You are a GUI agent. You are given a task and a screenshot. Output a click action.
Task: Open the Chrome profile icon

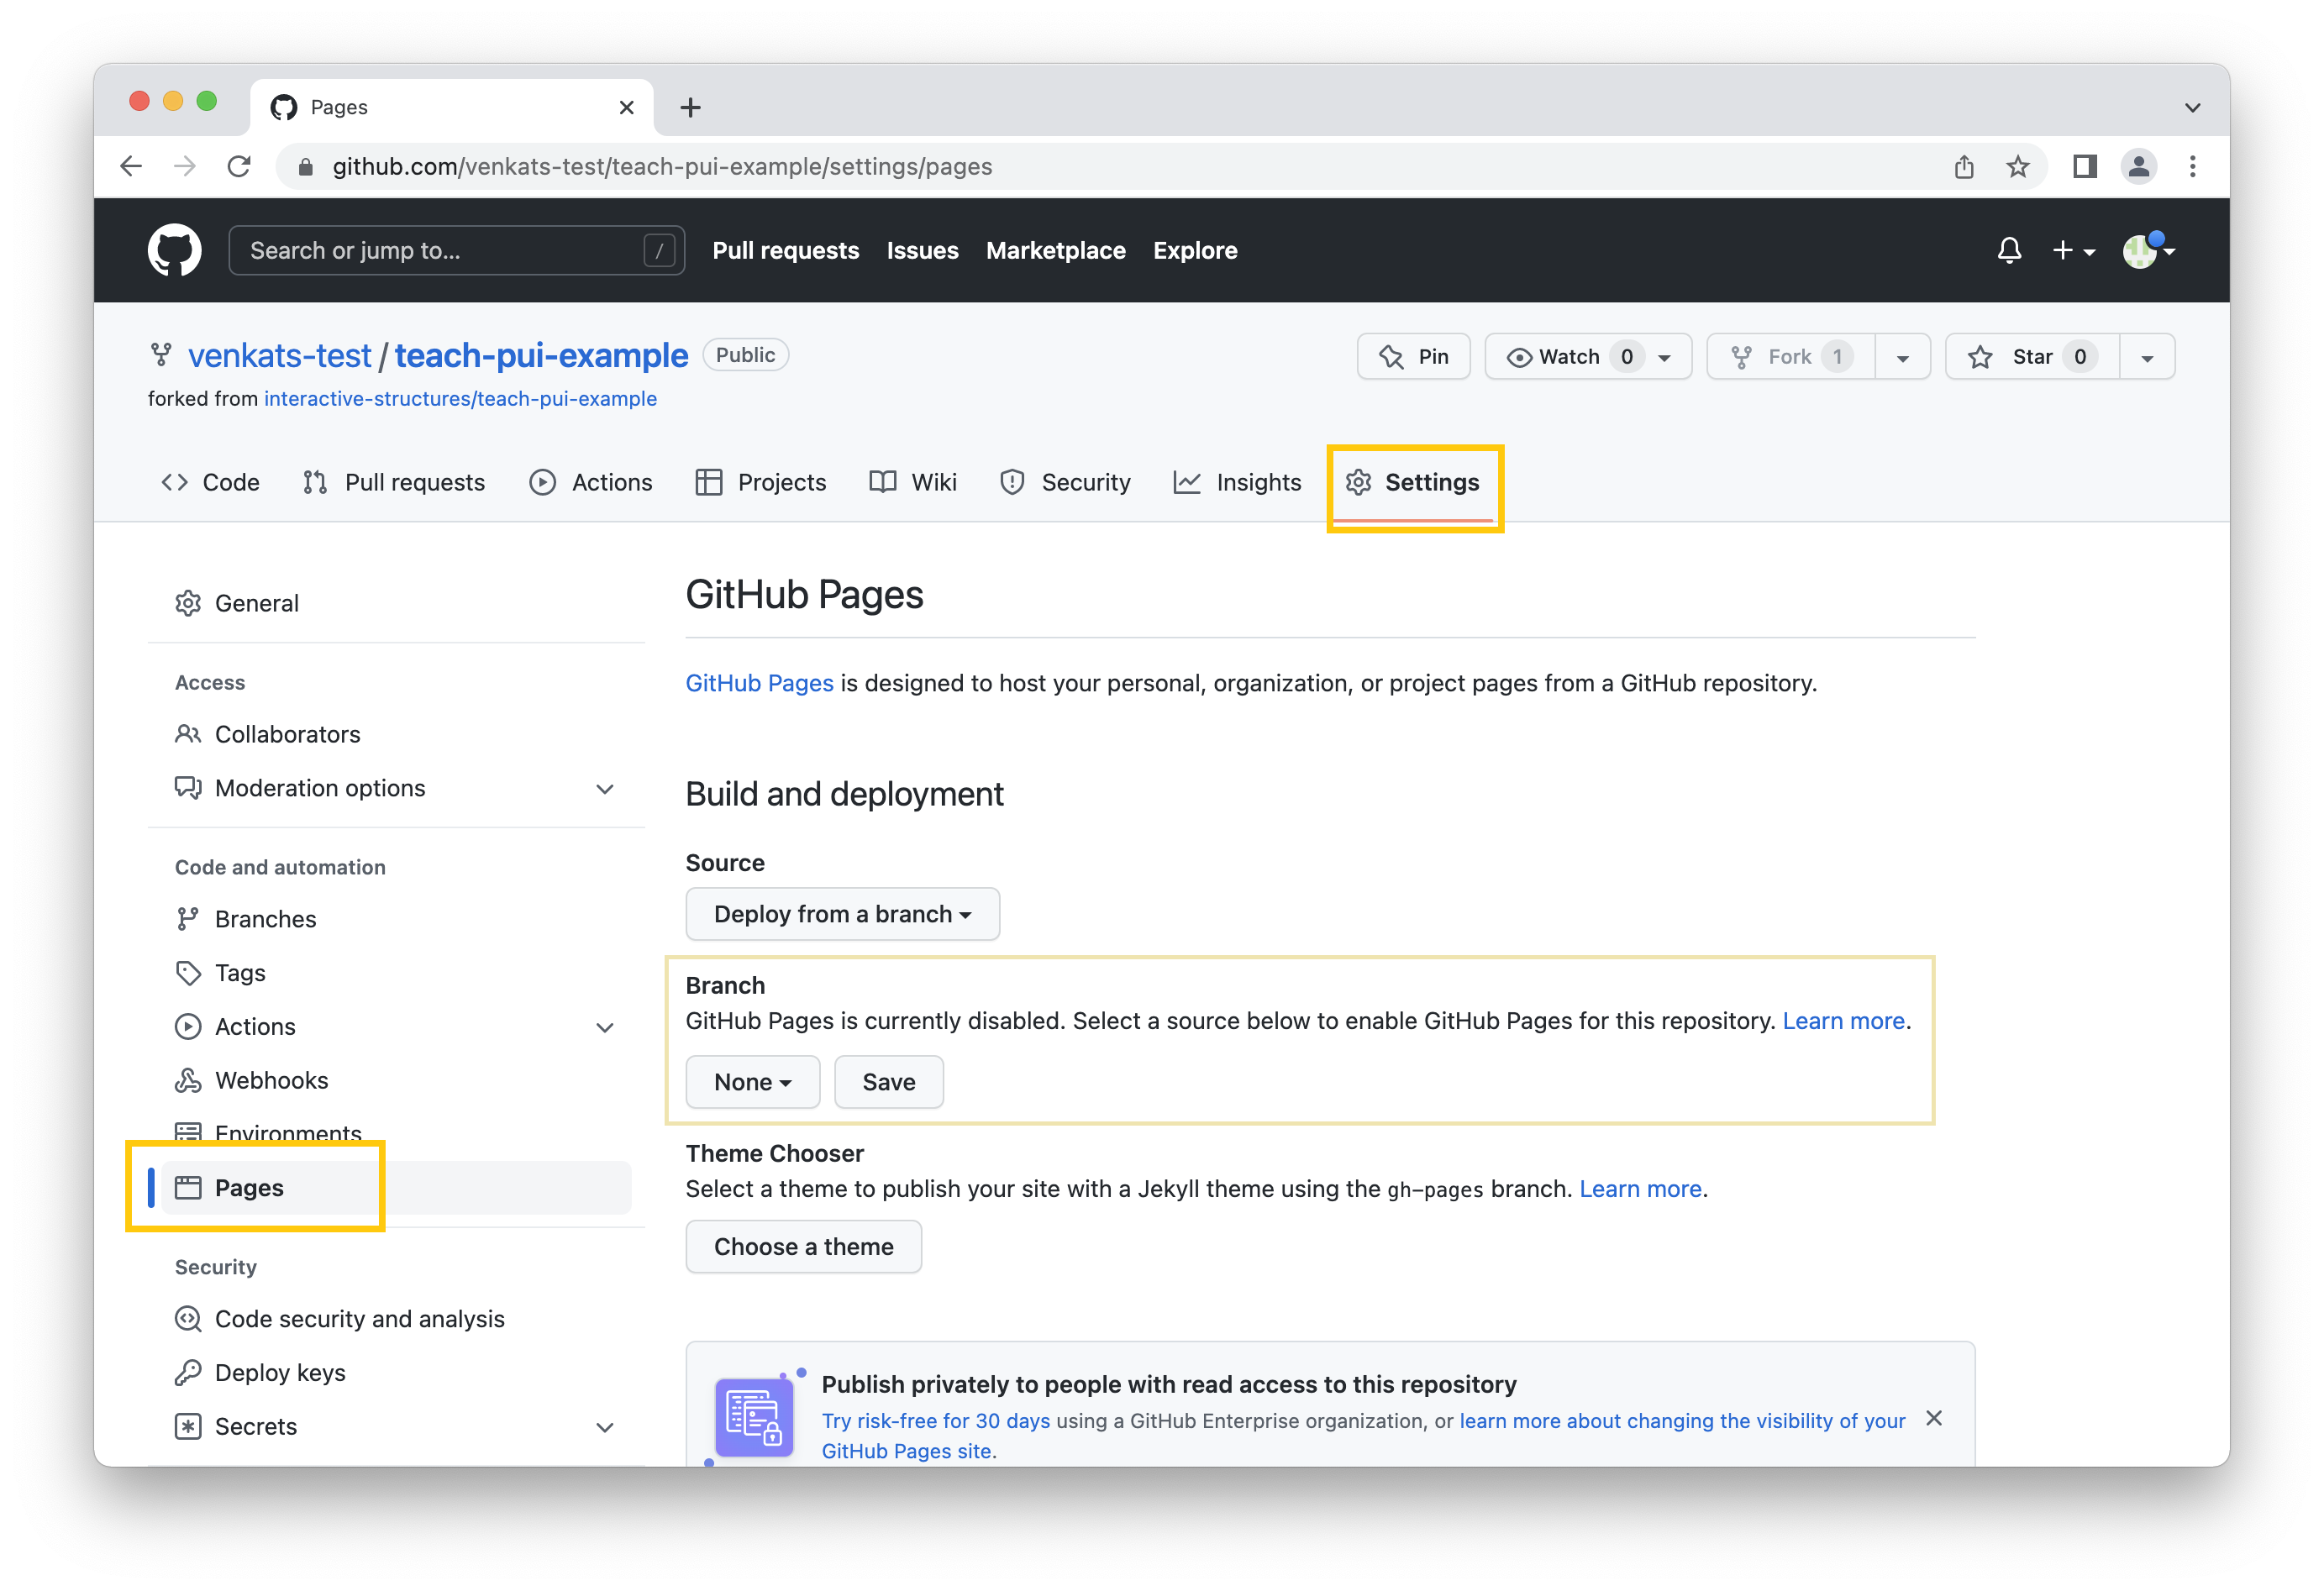pos(2138,166)
